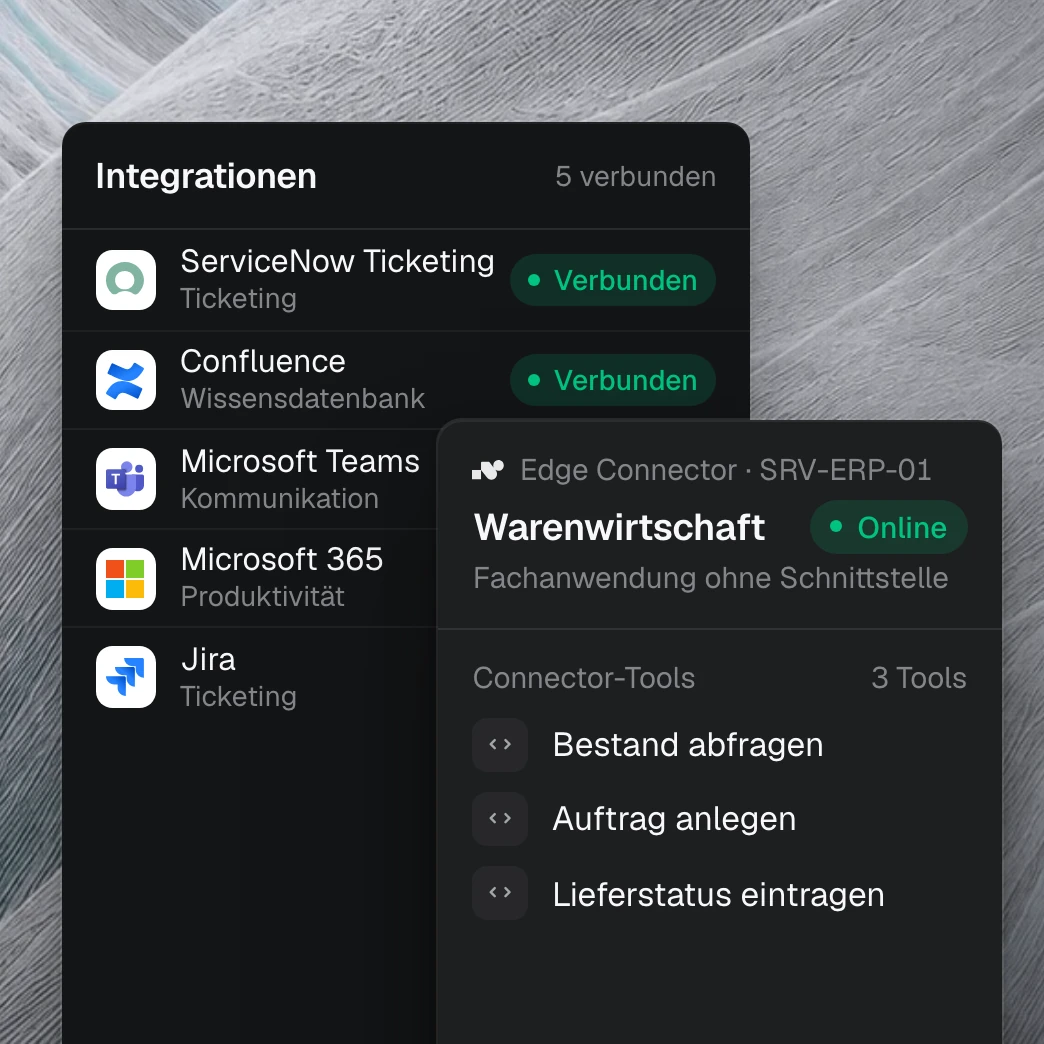
Task: Click the Online status badge
Action: point(888,527)
